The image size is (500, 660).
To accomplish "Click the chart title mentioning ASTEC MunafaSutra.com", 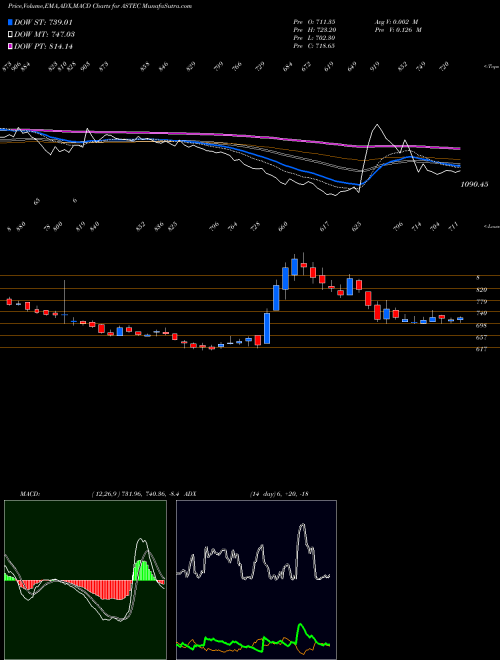I will pos(100,7).
